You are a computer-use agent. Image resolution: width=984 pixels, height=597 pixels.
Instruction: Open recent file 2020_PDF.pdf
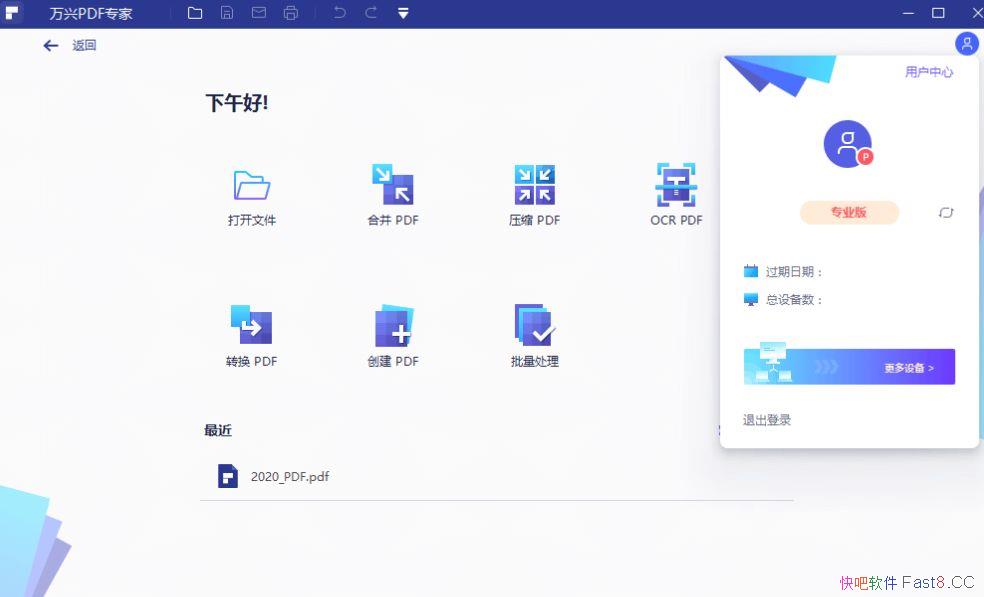tap(289, 476)
